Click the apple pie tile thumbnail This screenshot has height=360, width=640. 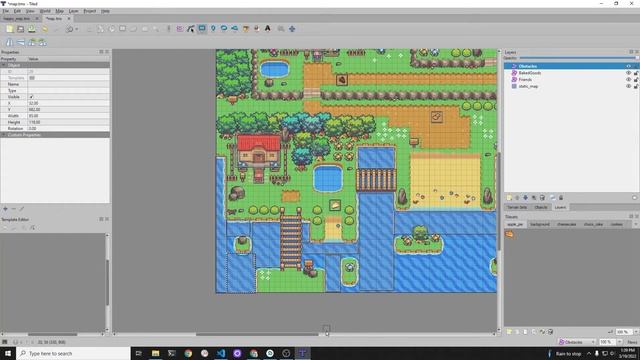point(509,234)
